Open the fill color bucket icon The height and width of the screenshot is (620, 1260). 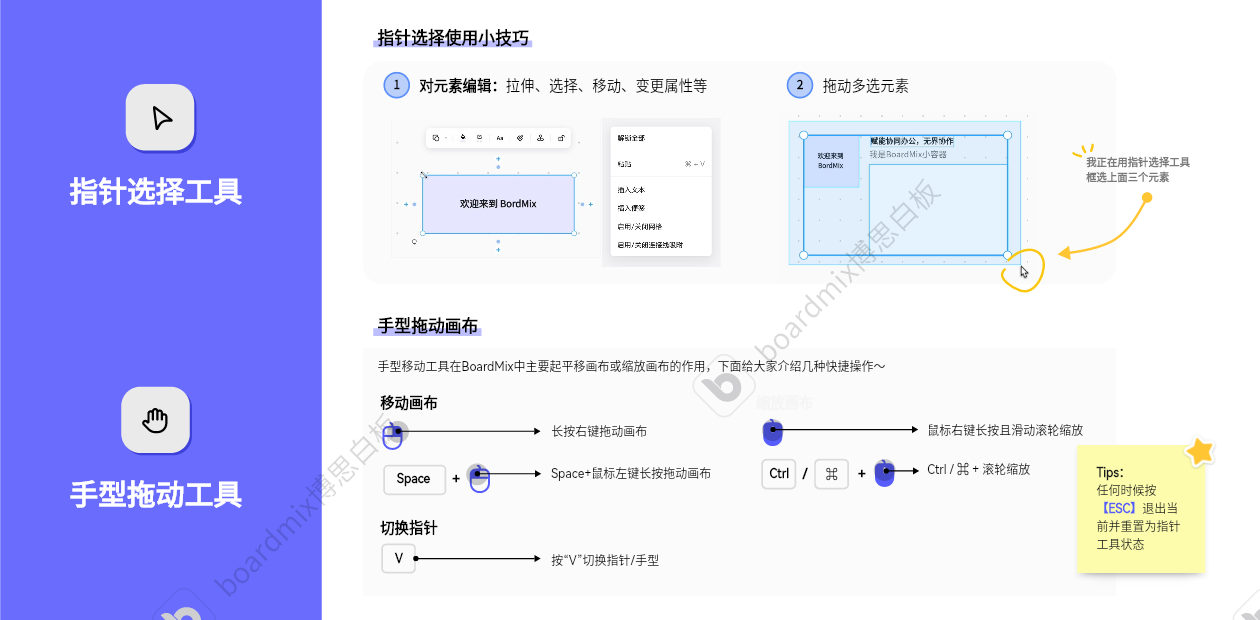pos(463,138)
